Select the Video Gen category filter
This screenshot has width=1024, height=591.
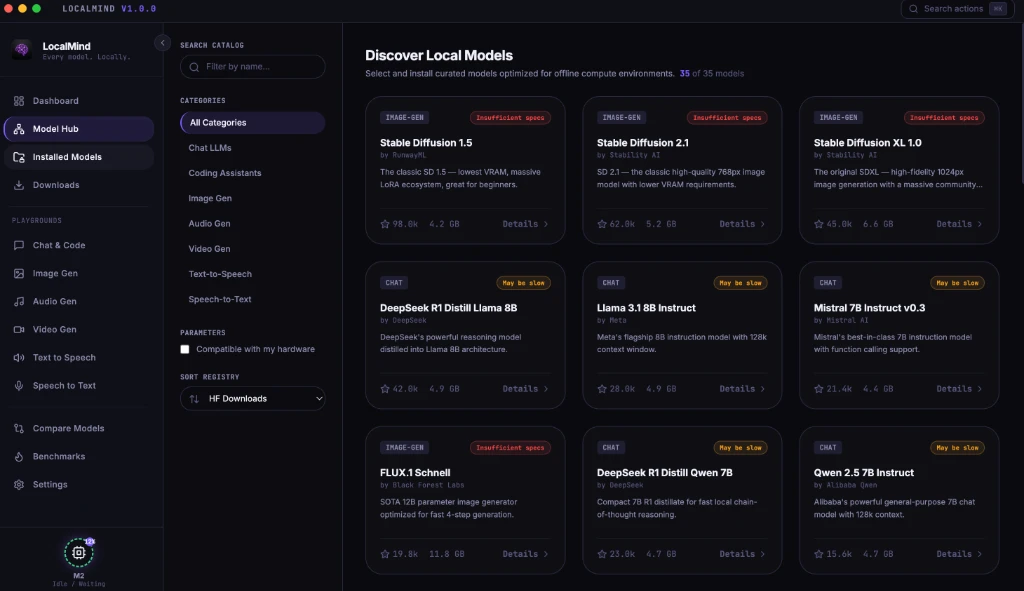pos(209,249)
